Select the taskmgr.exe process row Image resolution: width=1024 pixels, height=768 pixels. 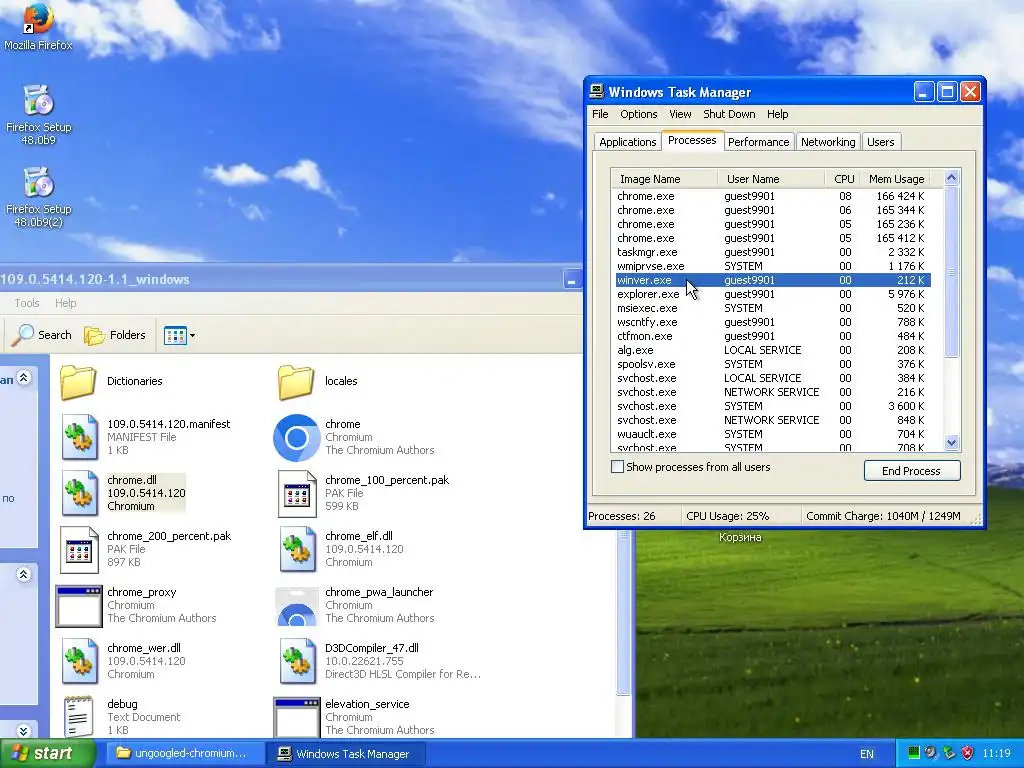pyautogui.click(x=773, y=252)
